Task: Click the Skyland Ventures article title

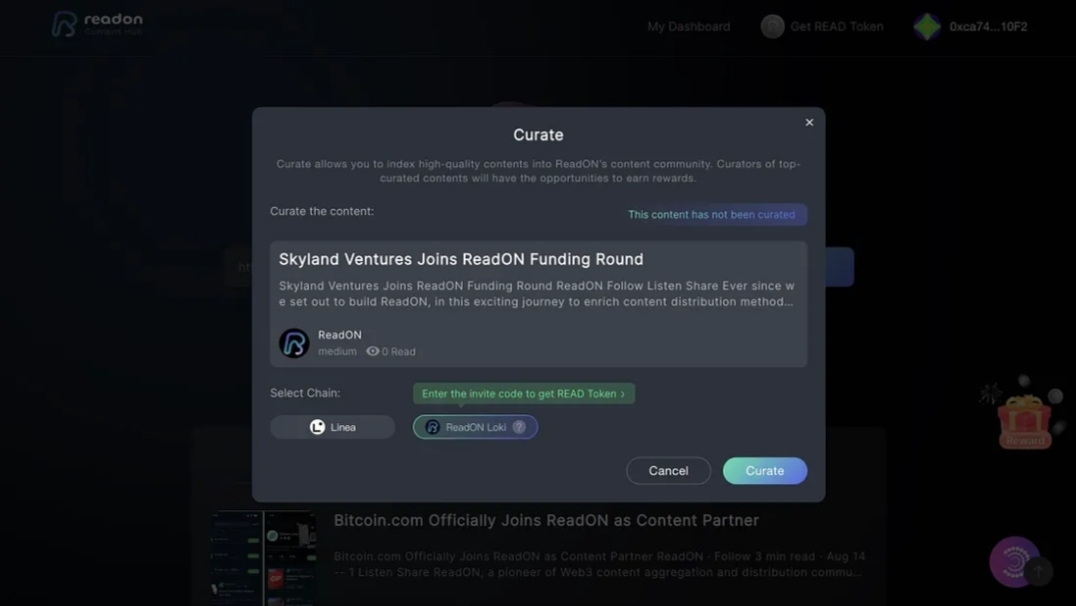Action: [x=461, y=259]
